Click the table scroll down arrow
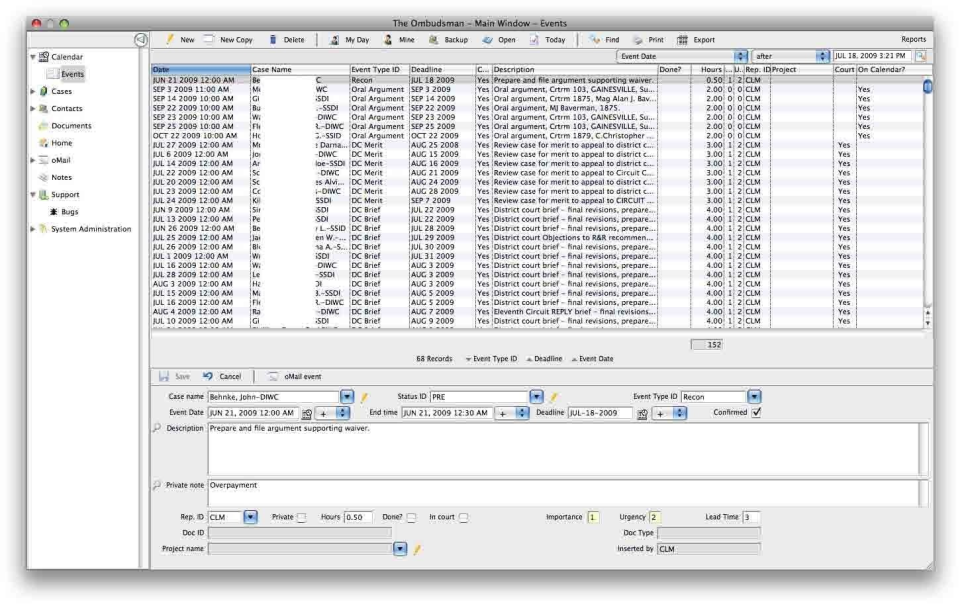960x606 pixels. click(x=928, y=323)
